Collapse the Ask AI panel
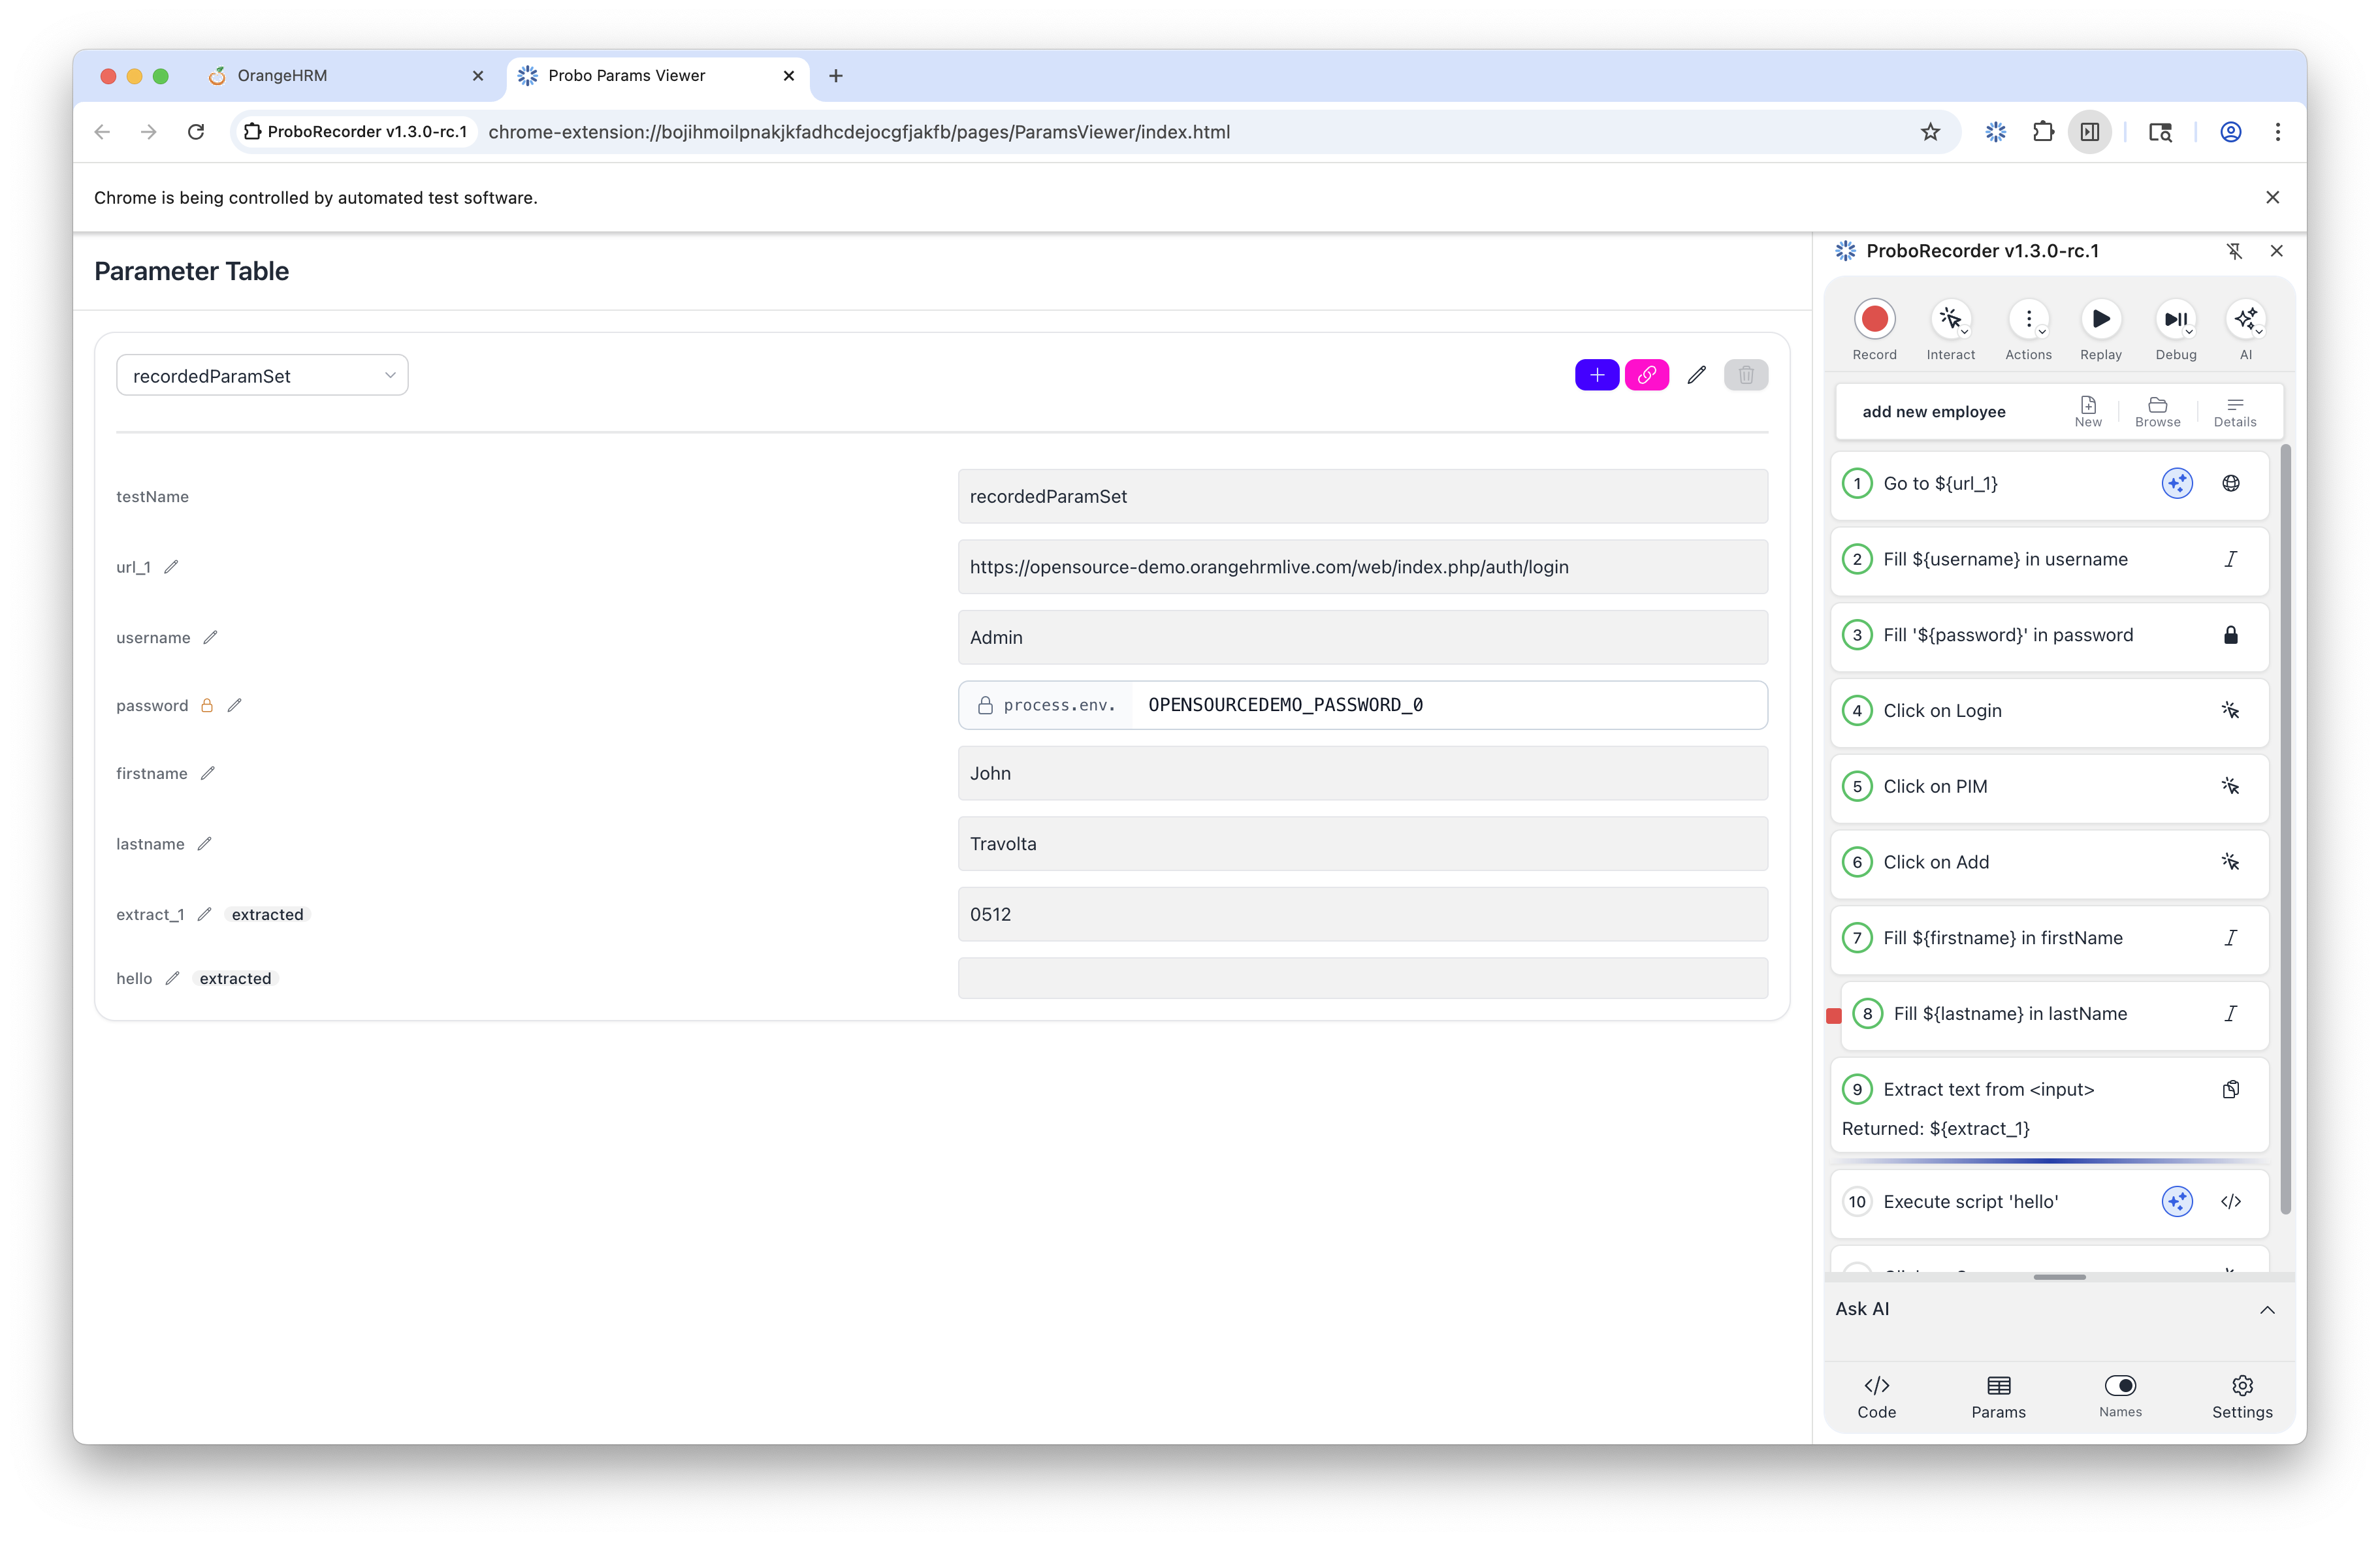 (2267, 1310)
